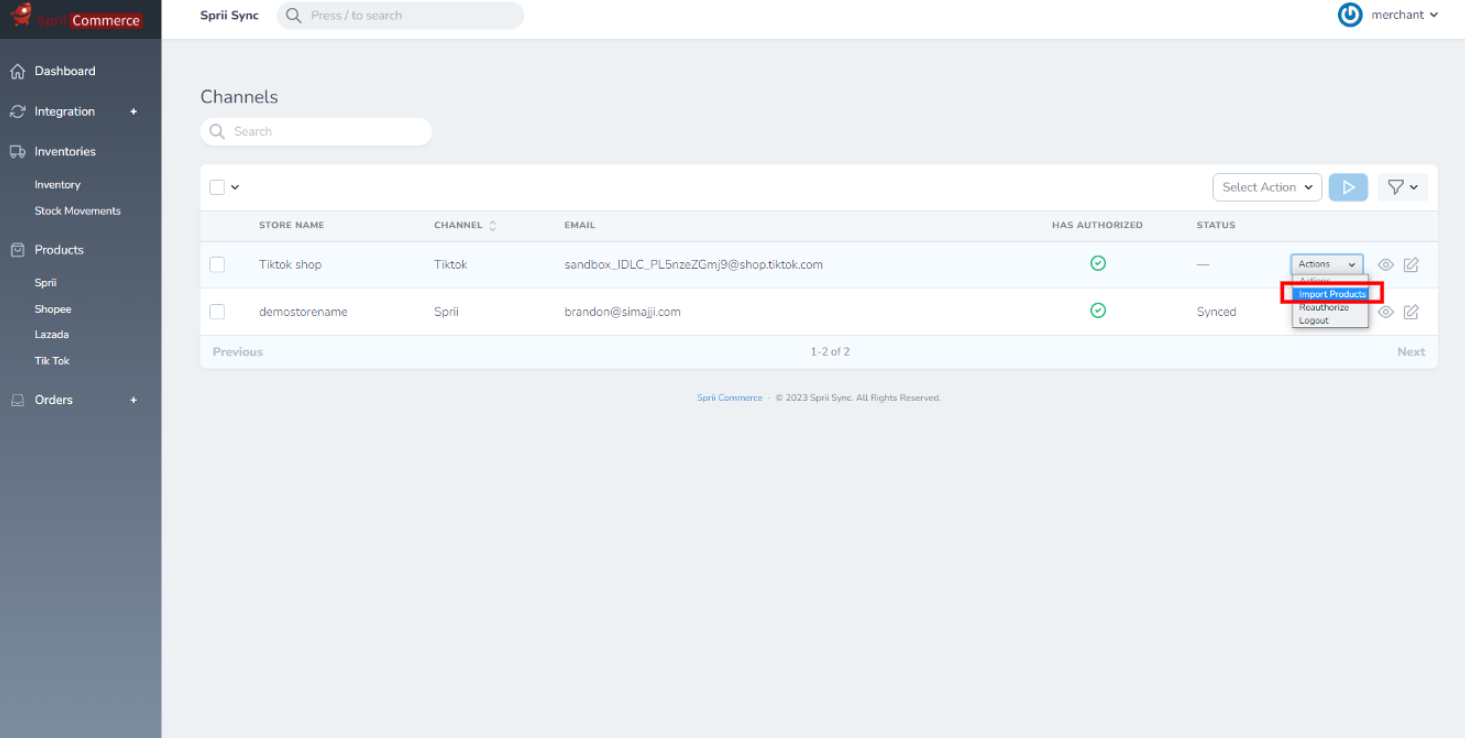This screenshot has height=738, width=1465.
Task: Click the Previous page button
Action: tap(238, 352)
